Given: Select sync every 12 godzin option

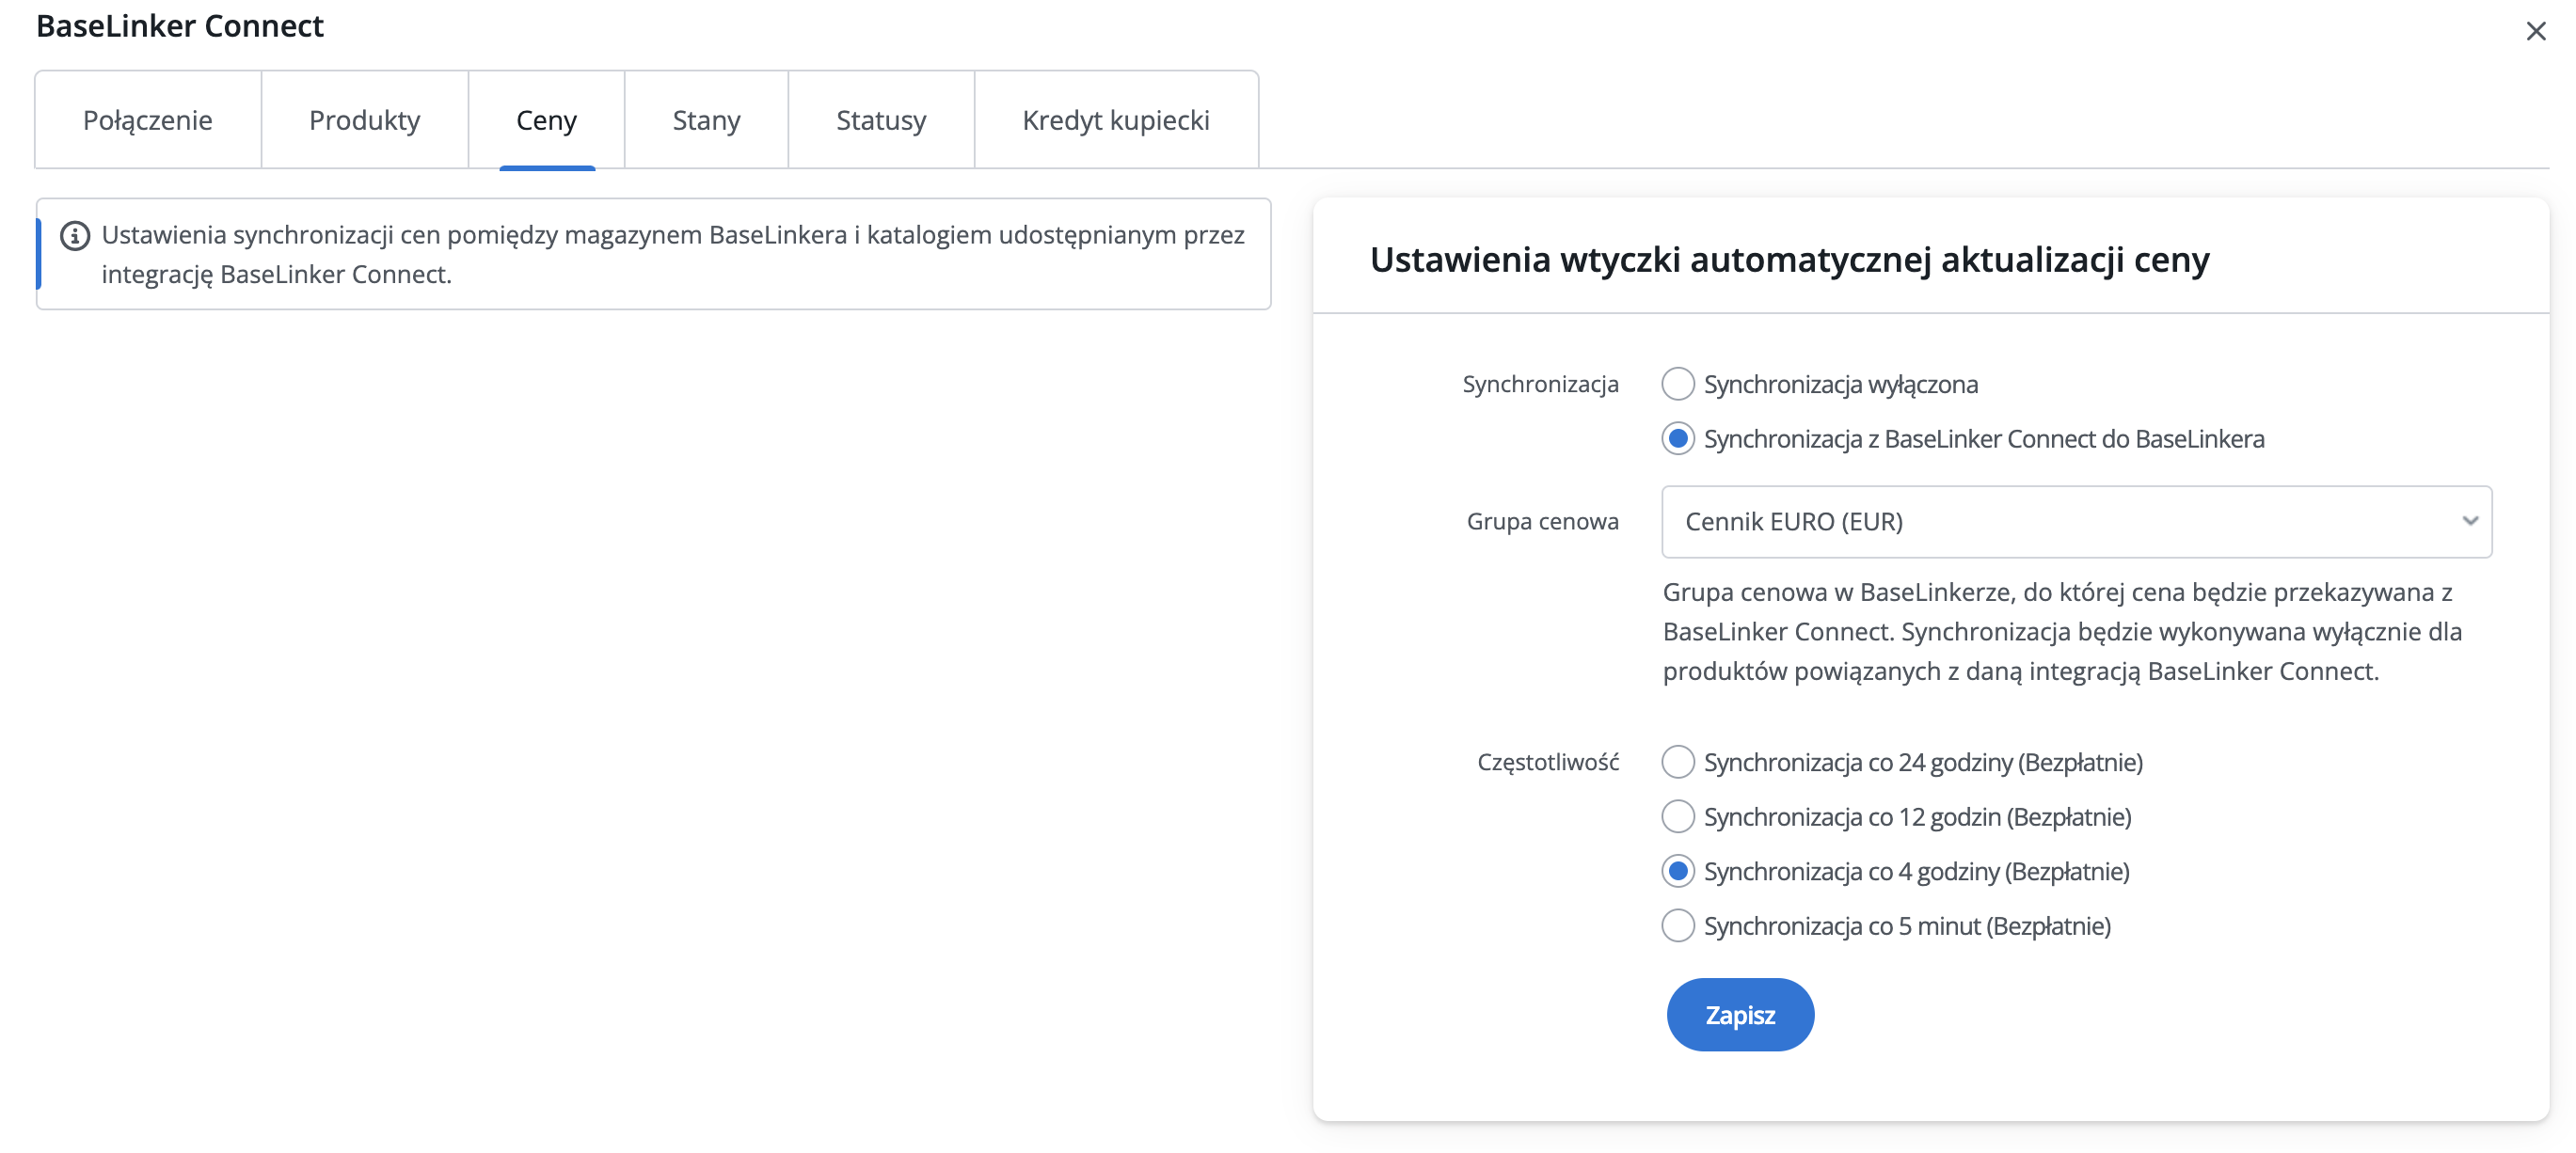Looking at the screenshot, I should pos(1678,817).
